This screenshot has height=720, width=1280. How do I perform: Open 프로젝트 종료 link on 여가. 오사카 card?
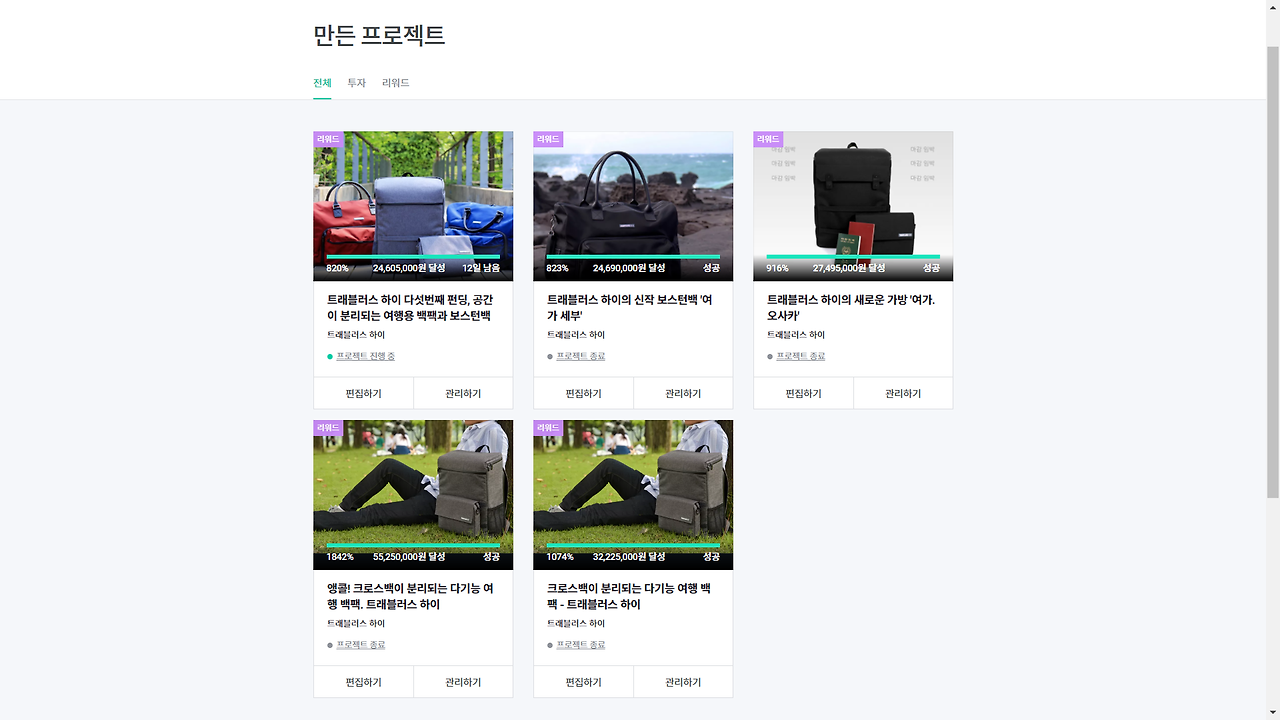801,356
